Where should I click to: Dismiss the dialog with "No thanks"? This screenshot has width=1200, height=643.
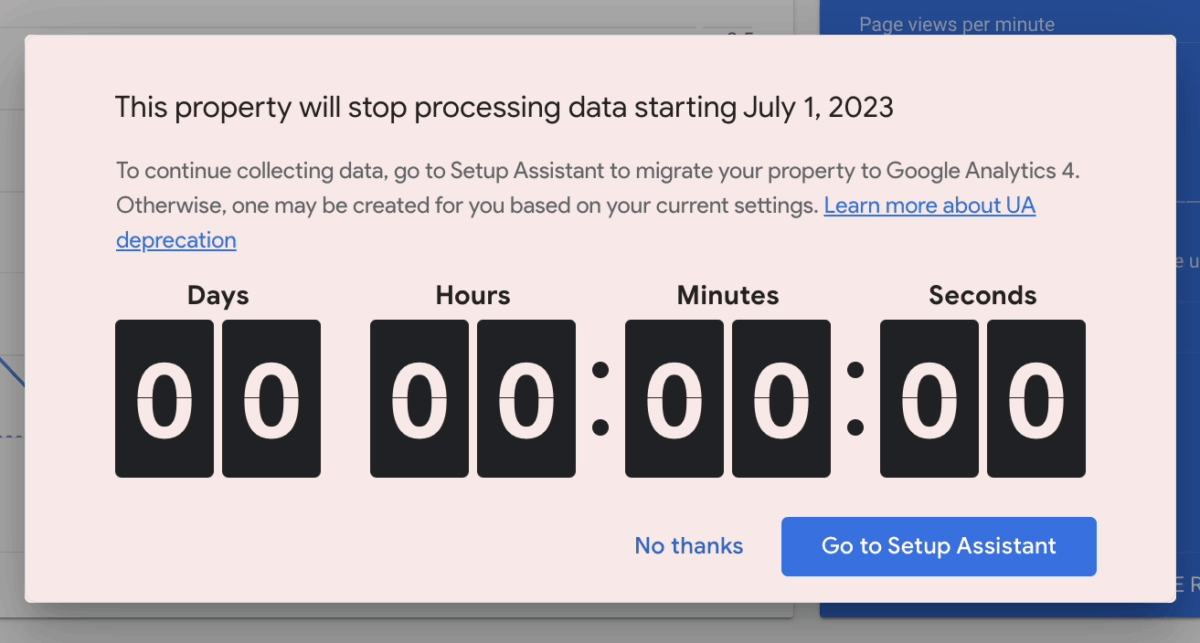coord(688,546)
